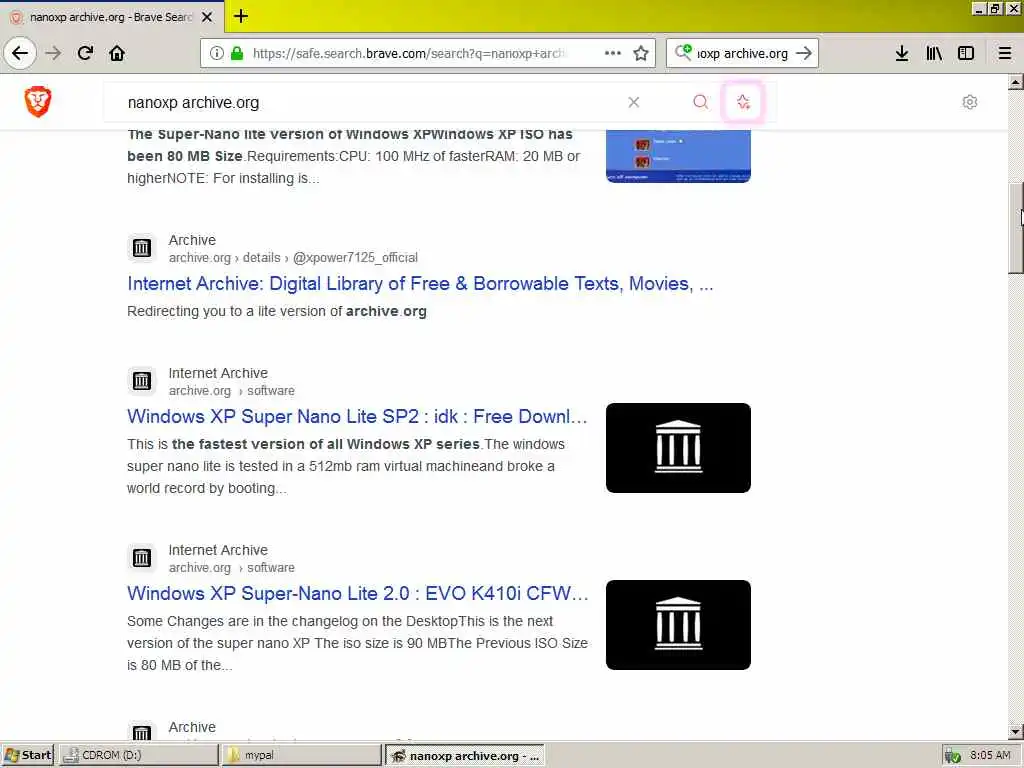The image size is (1024, 768).
Task: Open the browser home page
Action: pos(117,53)
